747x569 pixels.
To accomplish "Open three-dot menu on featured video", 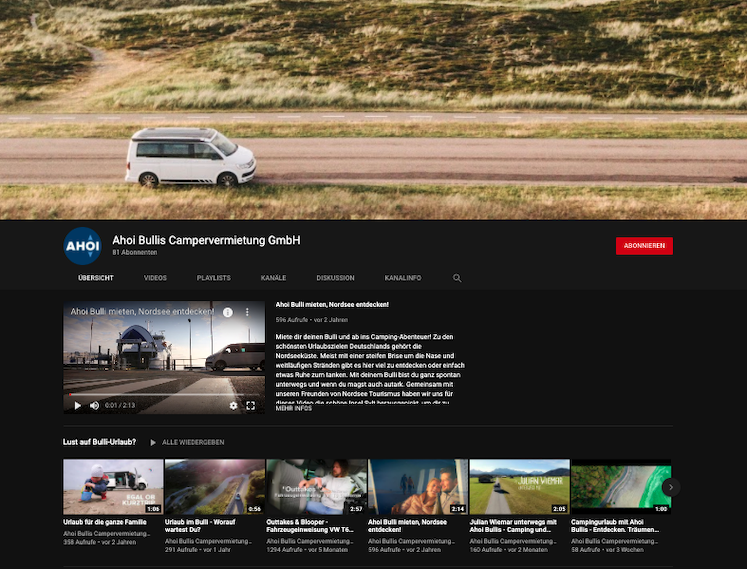I will pos(247,312).
